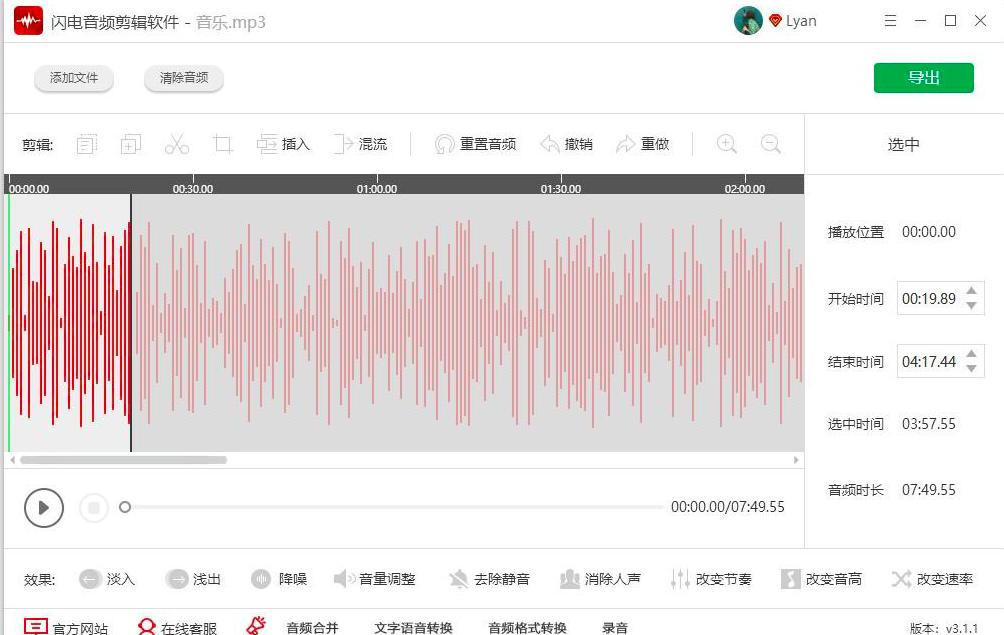1004x635 pixels.
Task: Click the version text v3.1.1
Action: pos(962,629)
